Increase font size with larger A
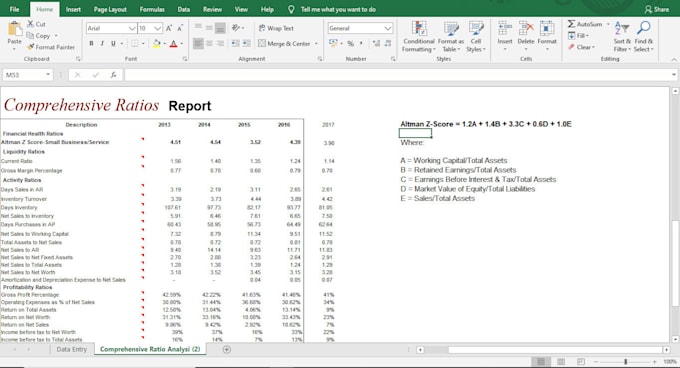The width and height of the screenshot is (680, 368). pyautogui.click(x=169, y=28)
